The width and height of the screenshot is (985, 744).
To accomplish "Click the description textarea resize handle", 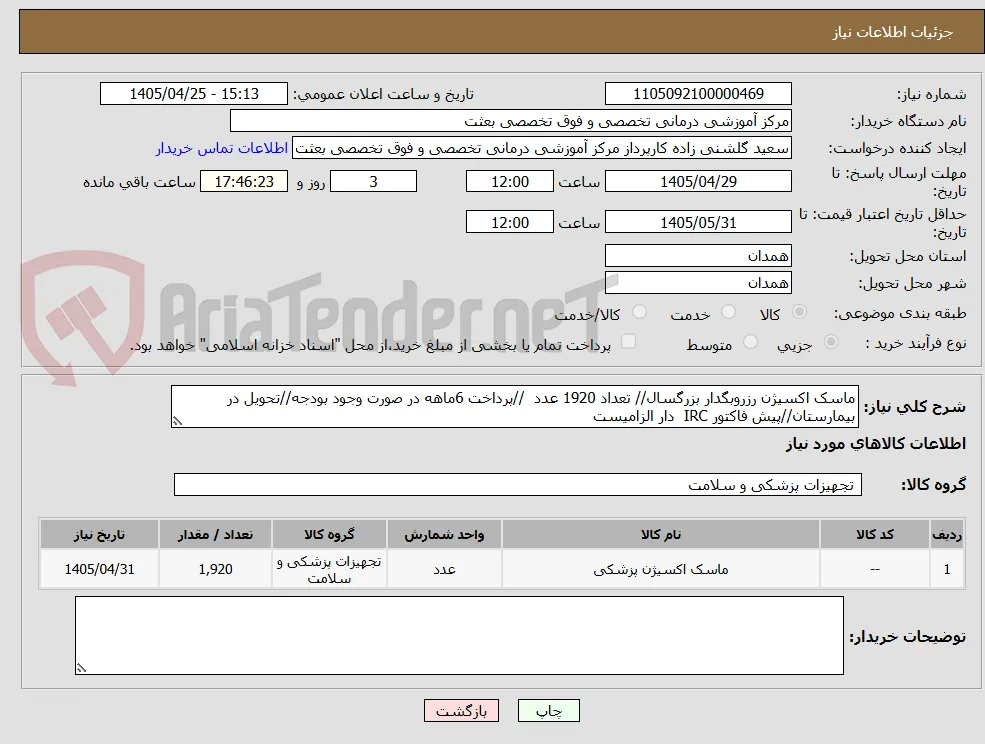I will point(177,422).
